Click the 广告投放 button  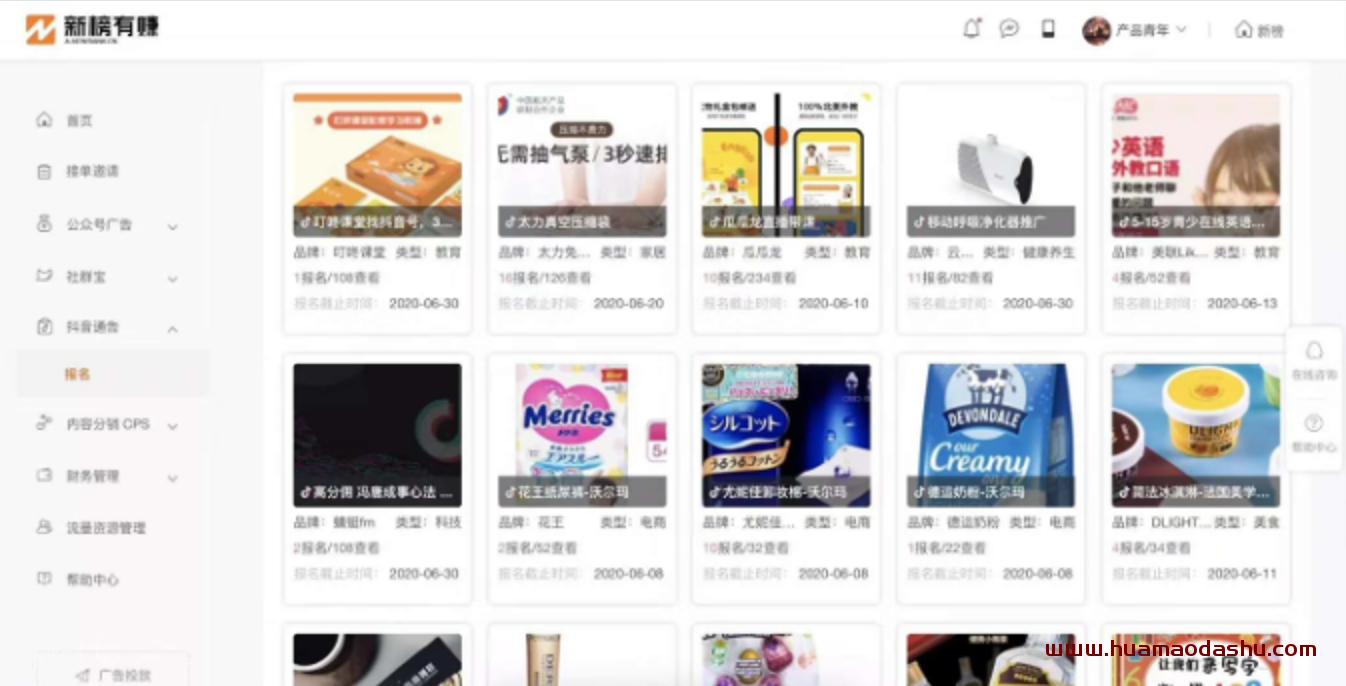pyautogui.click(x=113, y=674)
